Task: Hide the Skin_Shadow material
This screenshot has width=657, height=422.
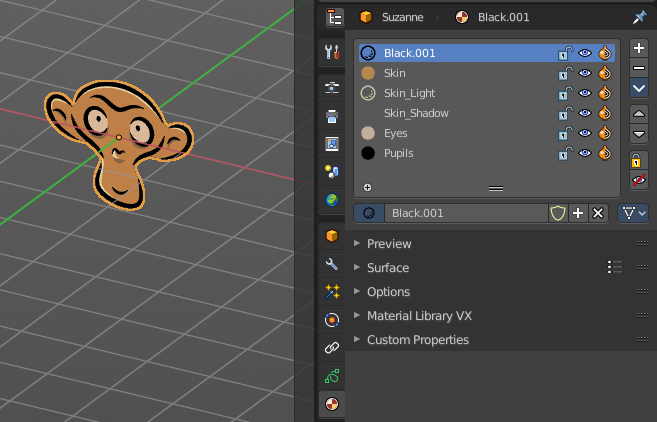Action: tap(585, 113)
